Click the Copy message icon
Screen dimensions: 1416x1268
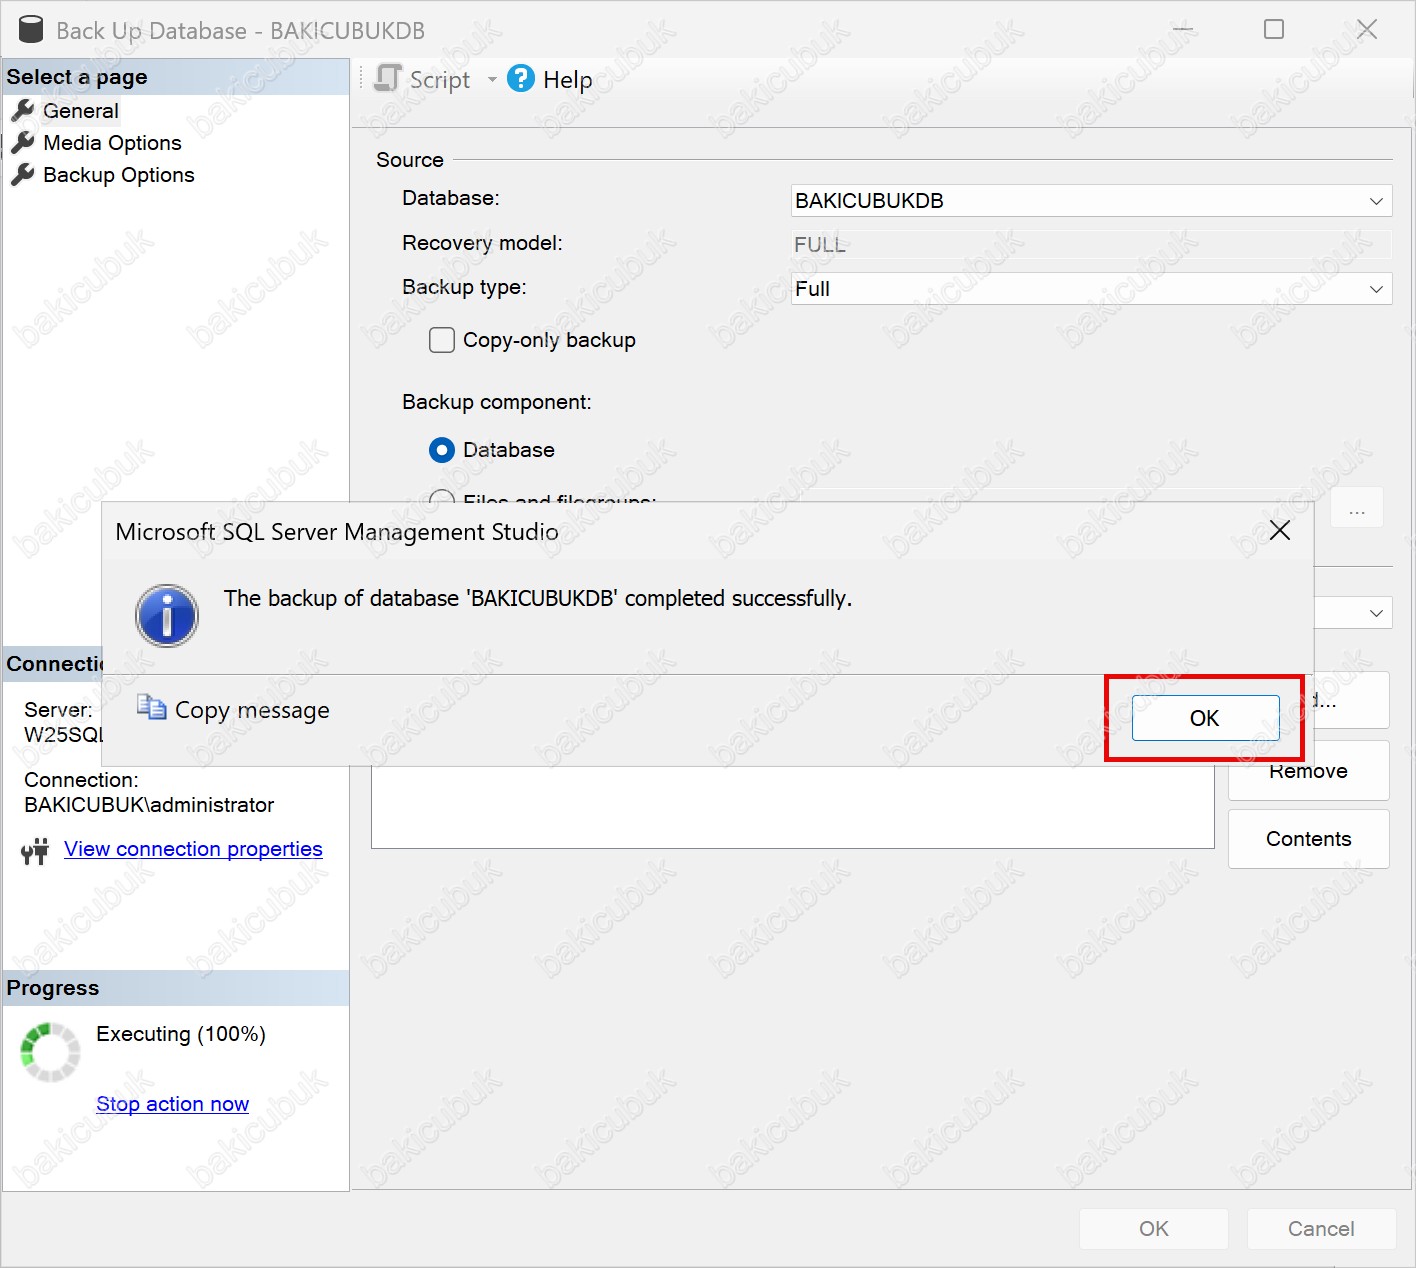[x=152, y=709]
